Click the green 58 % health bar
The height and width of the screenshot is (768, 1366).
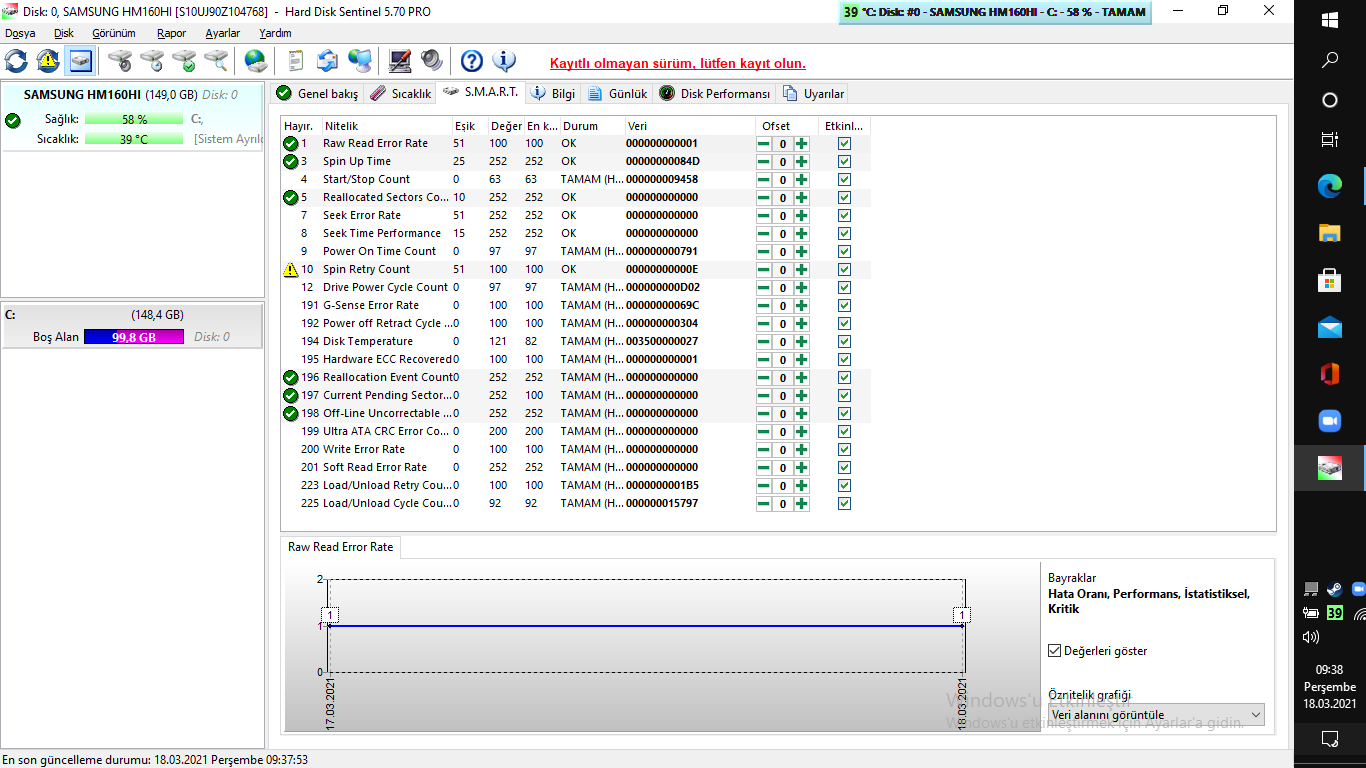click(x=134, y=119)
